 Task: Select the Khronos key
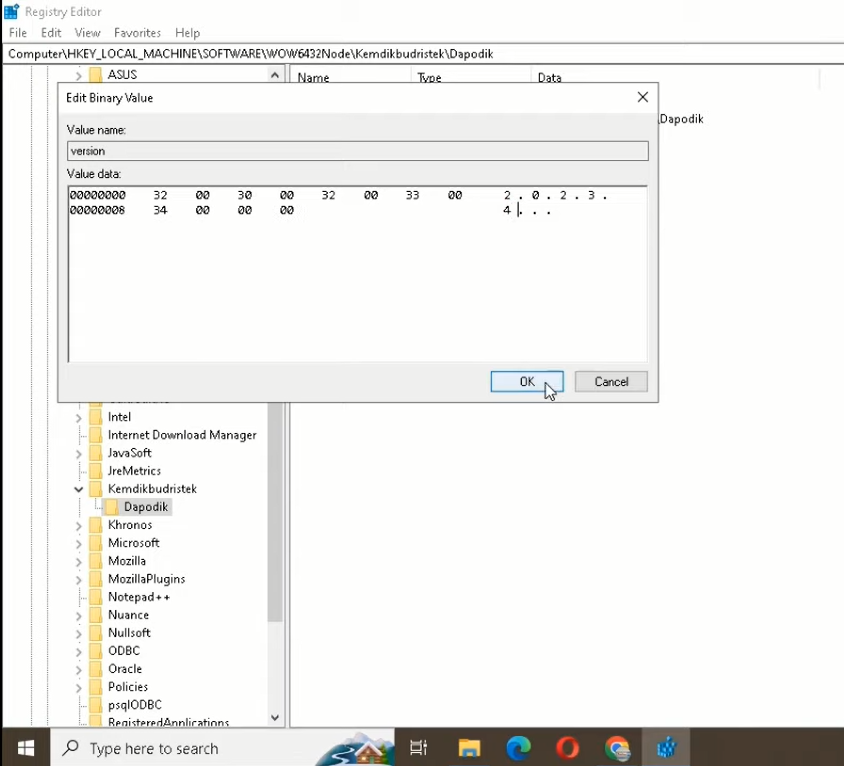point(130,525)
